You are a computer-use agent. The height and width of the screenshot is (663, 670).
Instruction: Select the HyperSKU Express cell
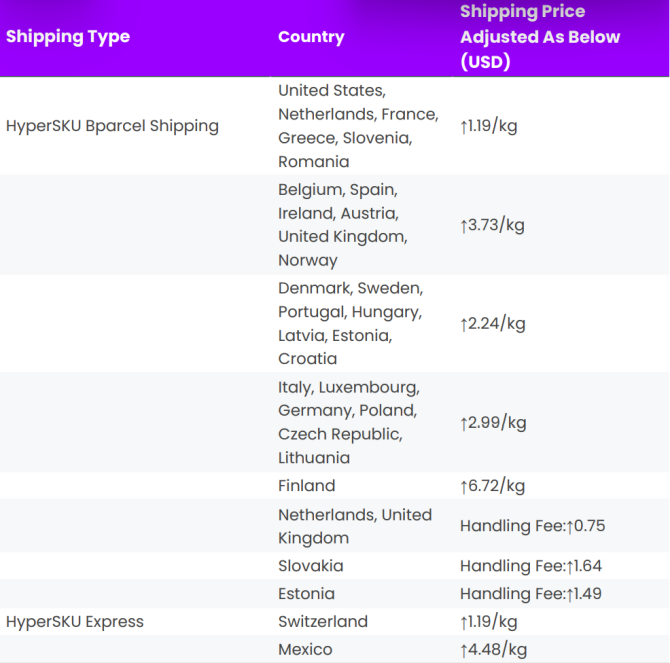click(x=75, y=621)
